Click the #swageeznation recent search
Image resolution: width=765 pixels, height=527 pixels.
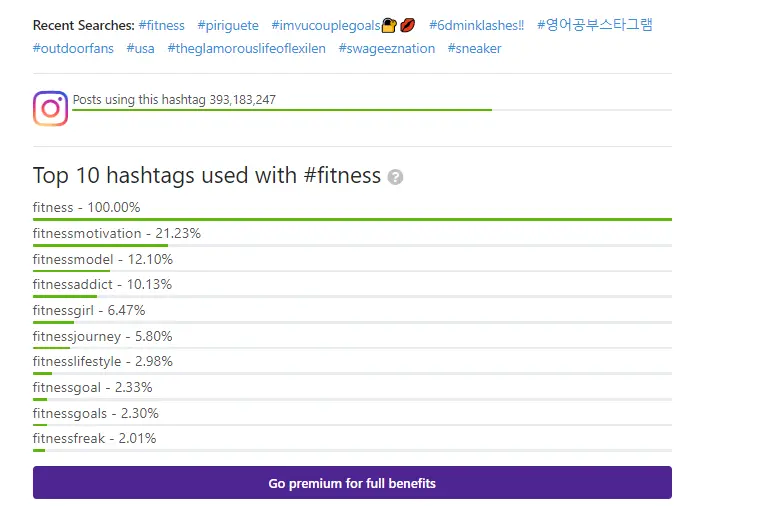[x=386, y=48]
